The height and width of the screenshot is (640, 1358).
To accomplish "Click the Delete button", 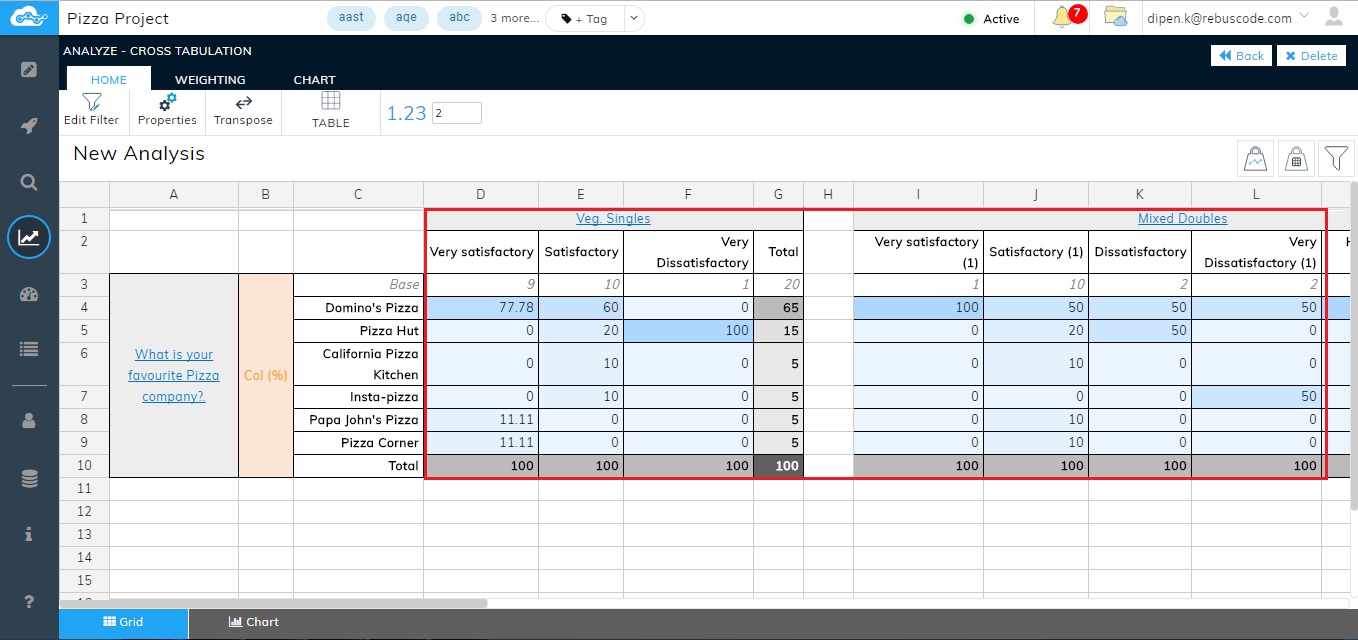I will 1311,56.
